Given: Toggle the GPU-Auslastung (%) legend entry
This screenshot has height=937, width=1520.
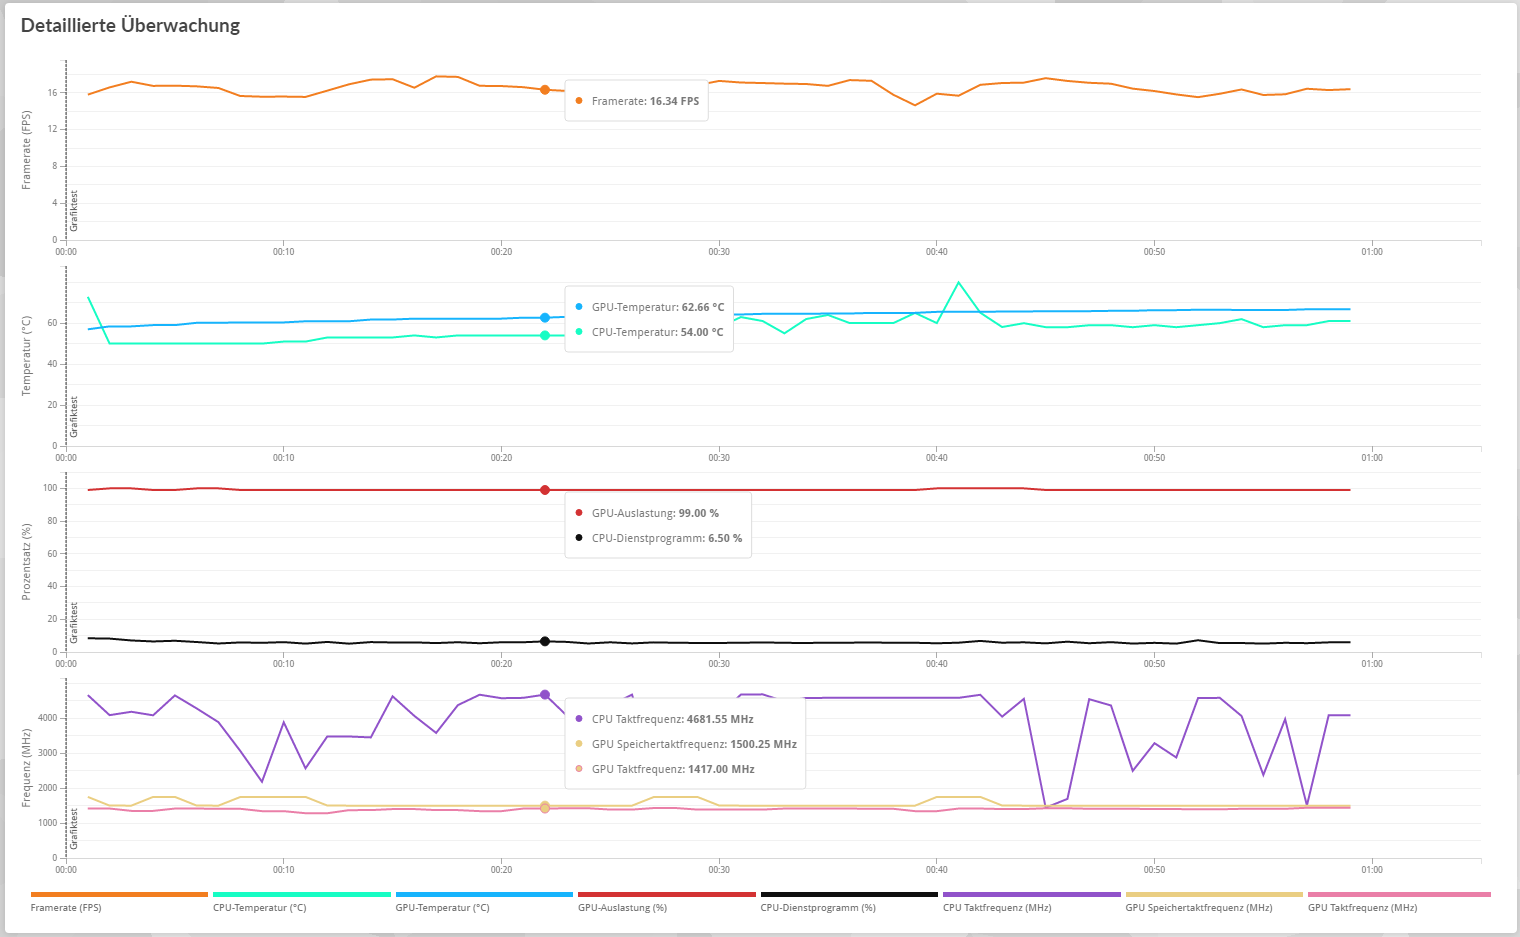Looking at the screenshot, I should click(666, 902).
